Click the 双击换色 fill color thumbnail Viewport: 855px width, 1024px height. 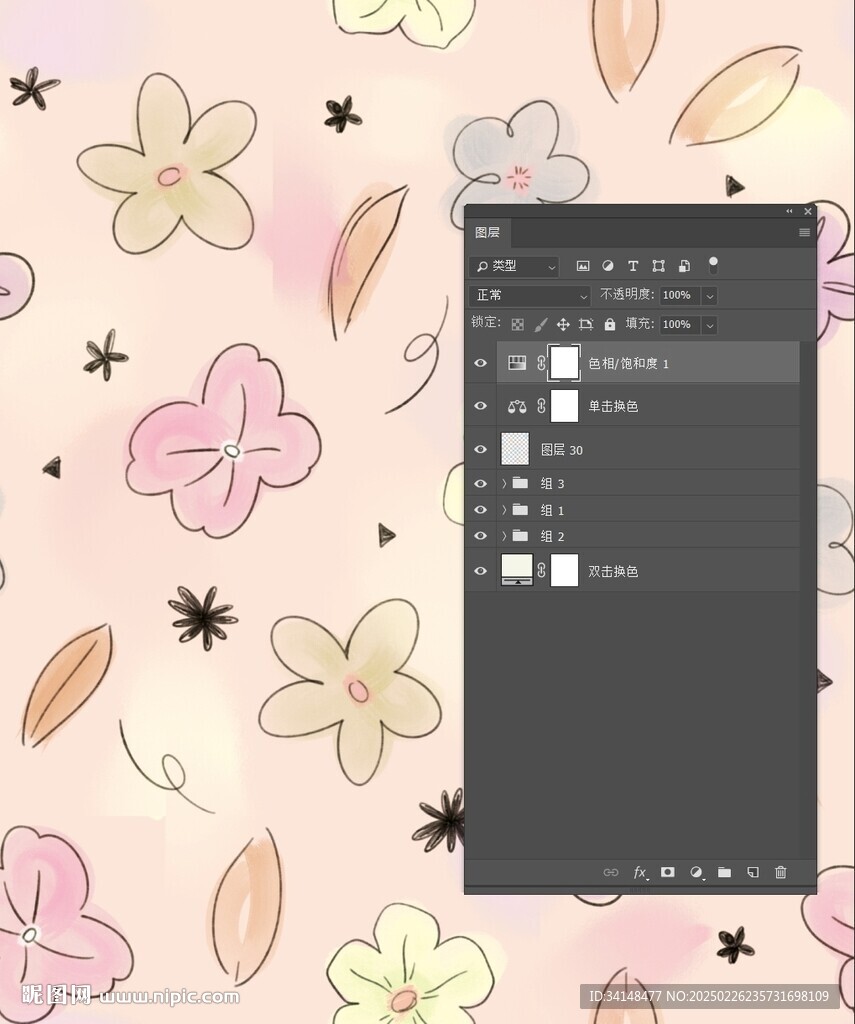tap(517, 570)
